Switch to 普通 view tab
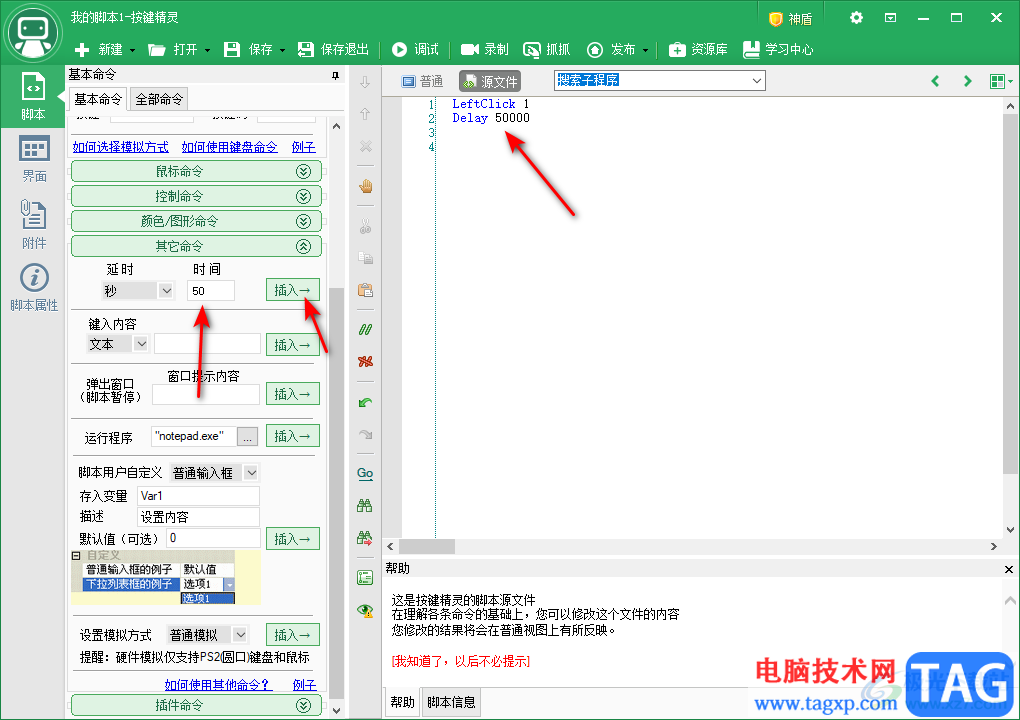This screenshot has height=720, width=1020. pyautogui.click(x=422, y=81)
